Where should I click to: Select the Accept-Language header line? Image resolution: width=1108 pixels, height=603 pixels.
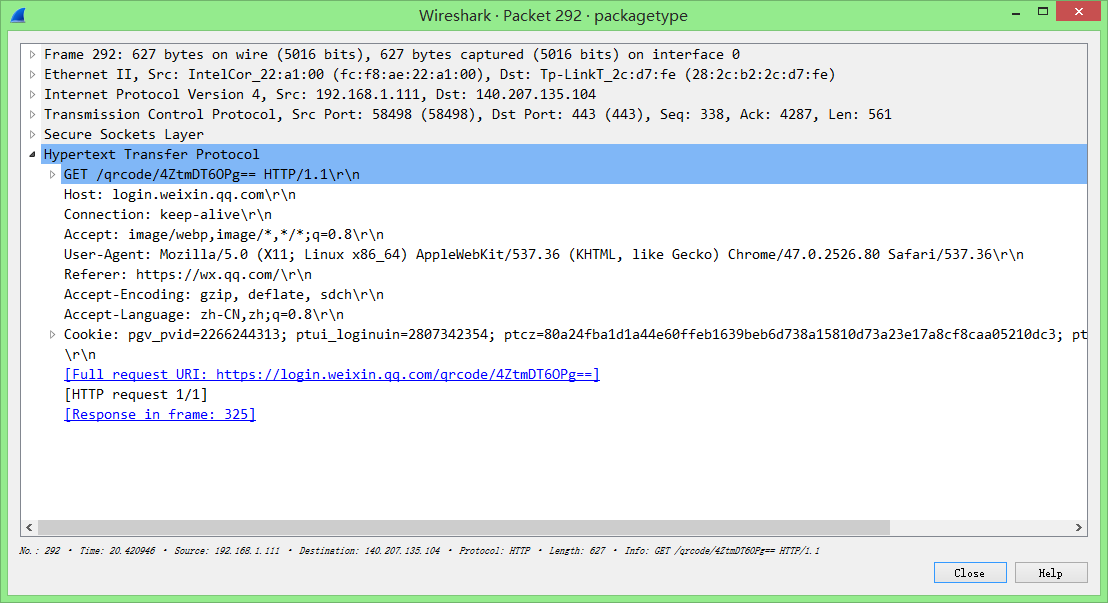[x=204, y=315]
